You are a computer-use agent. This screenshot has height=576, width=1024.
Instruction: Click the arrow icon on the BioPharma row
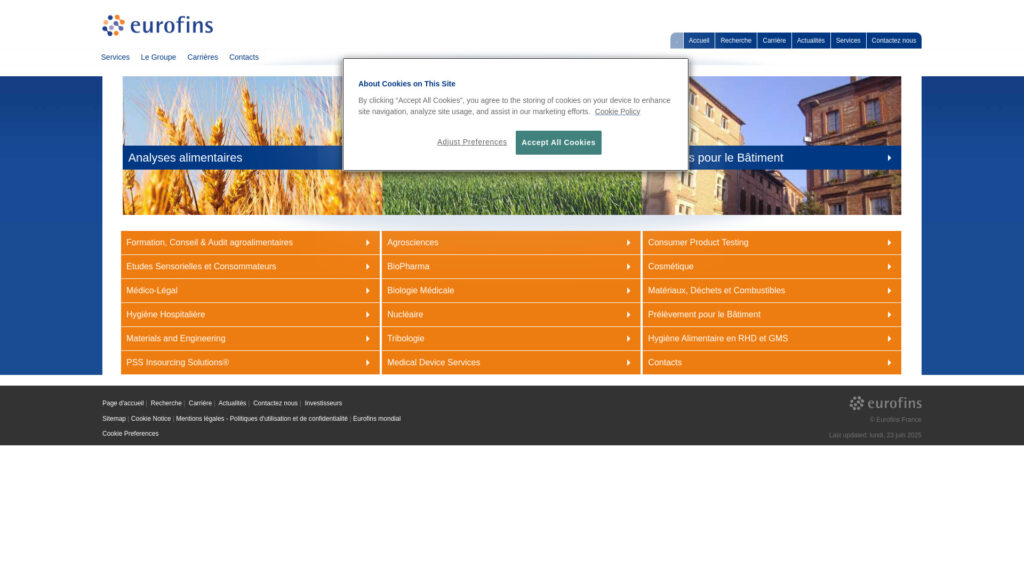point(628,266)
